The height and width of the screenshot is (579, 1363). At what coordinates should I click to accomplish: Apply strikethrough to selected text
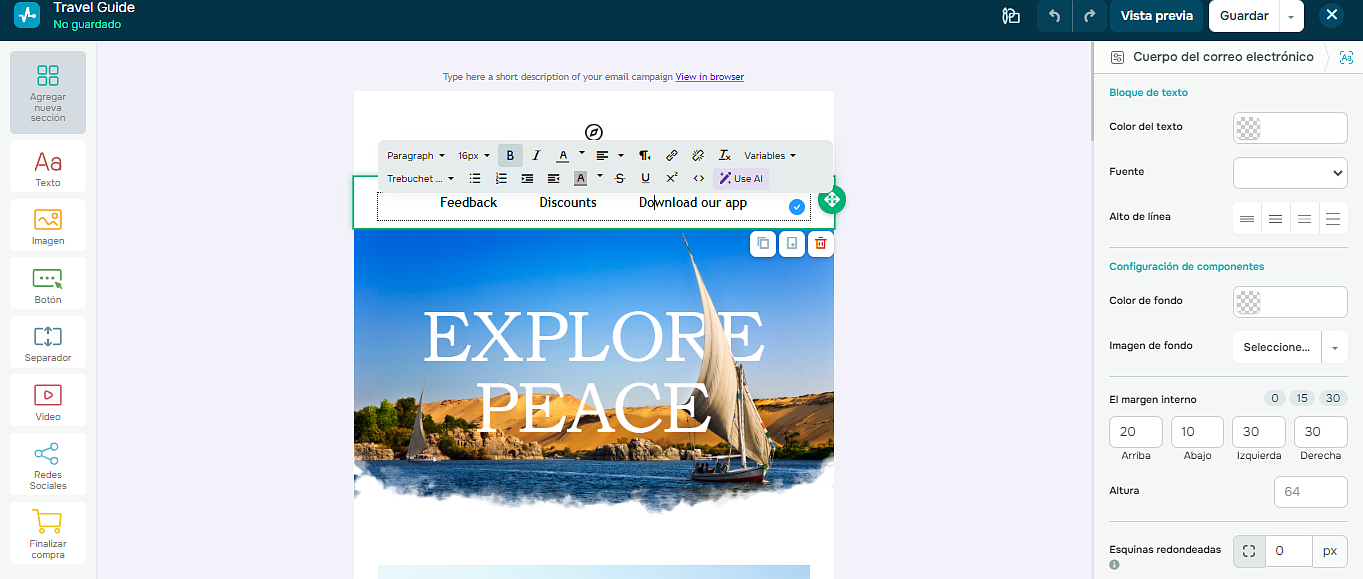[x=619, y=178]
